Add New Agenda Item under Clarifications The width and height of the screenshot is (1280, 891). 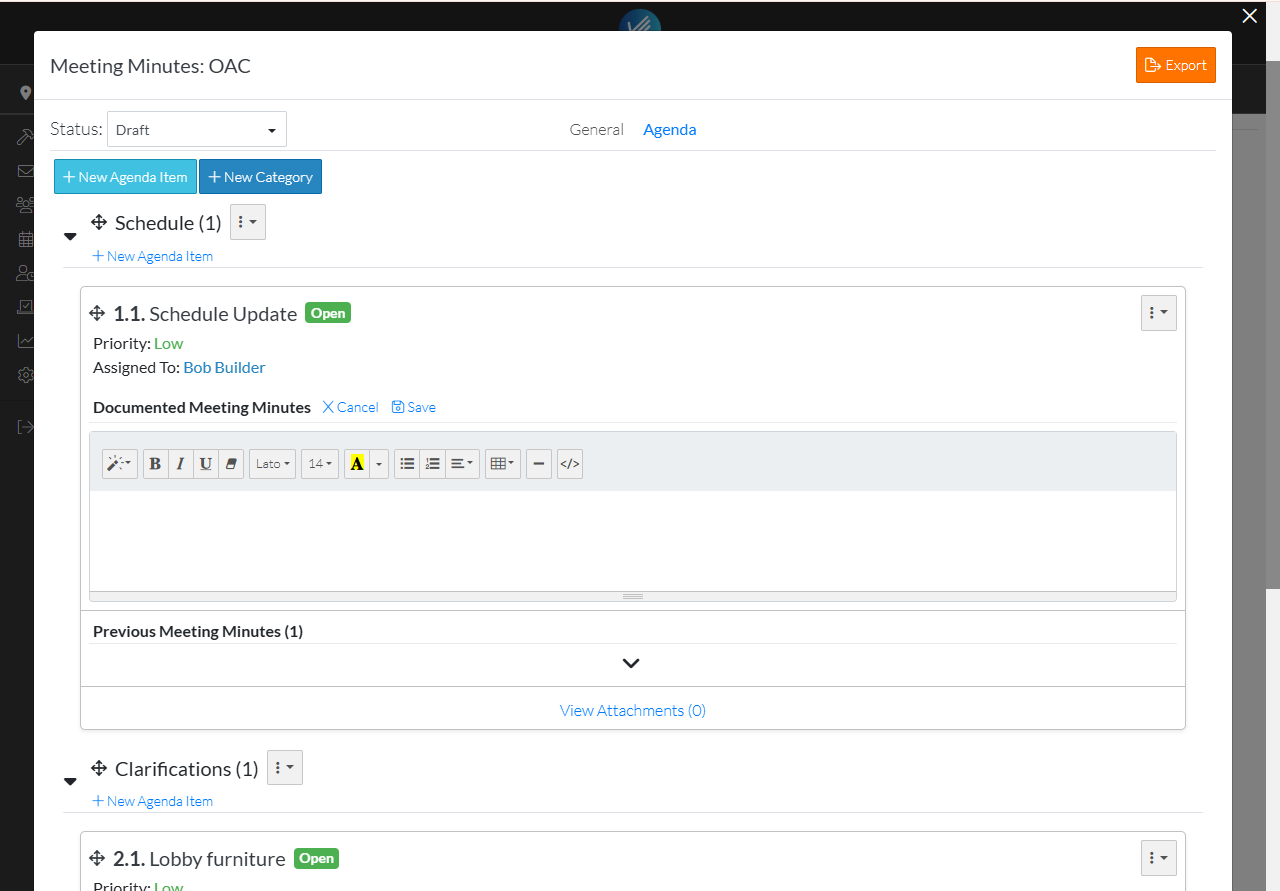[x=152, y=801]
